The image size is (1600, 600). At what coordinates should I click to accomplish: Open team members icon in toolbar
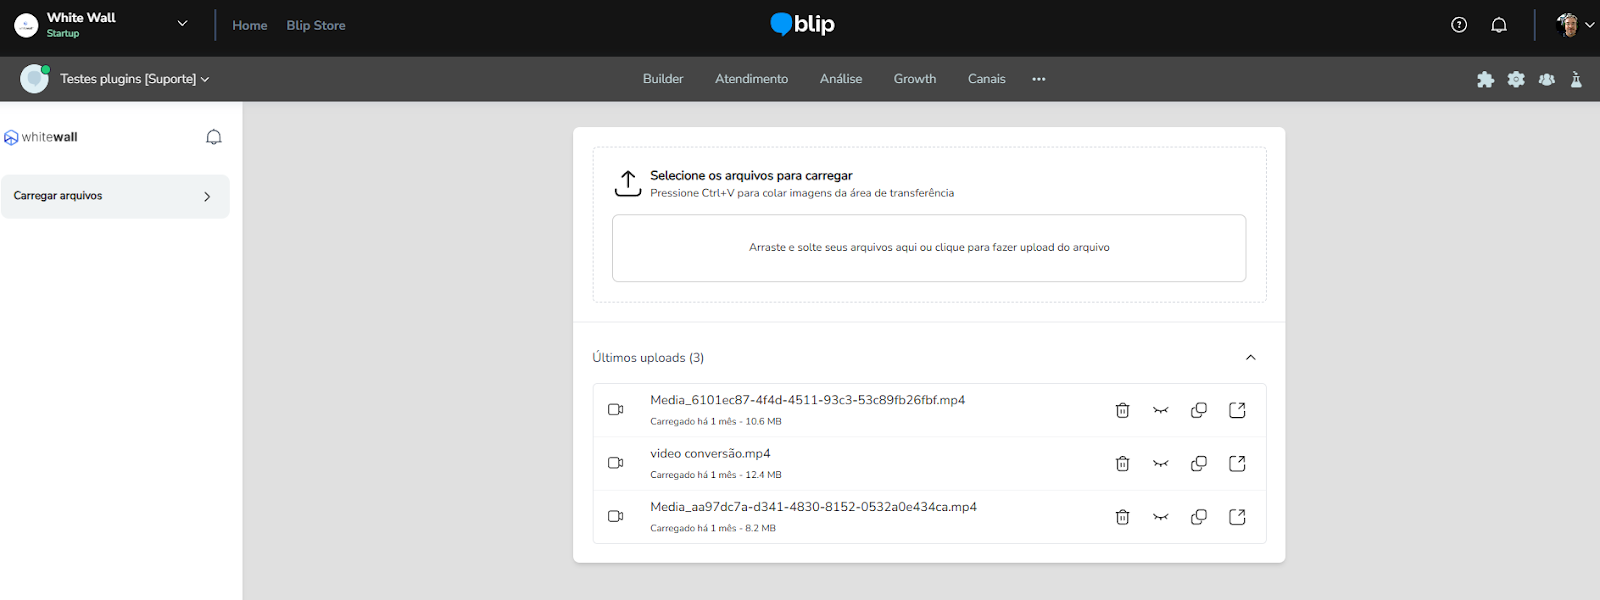tap(1547, 80)
